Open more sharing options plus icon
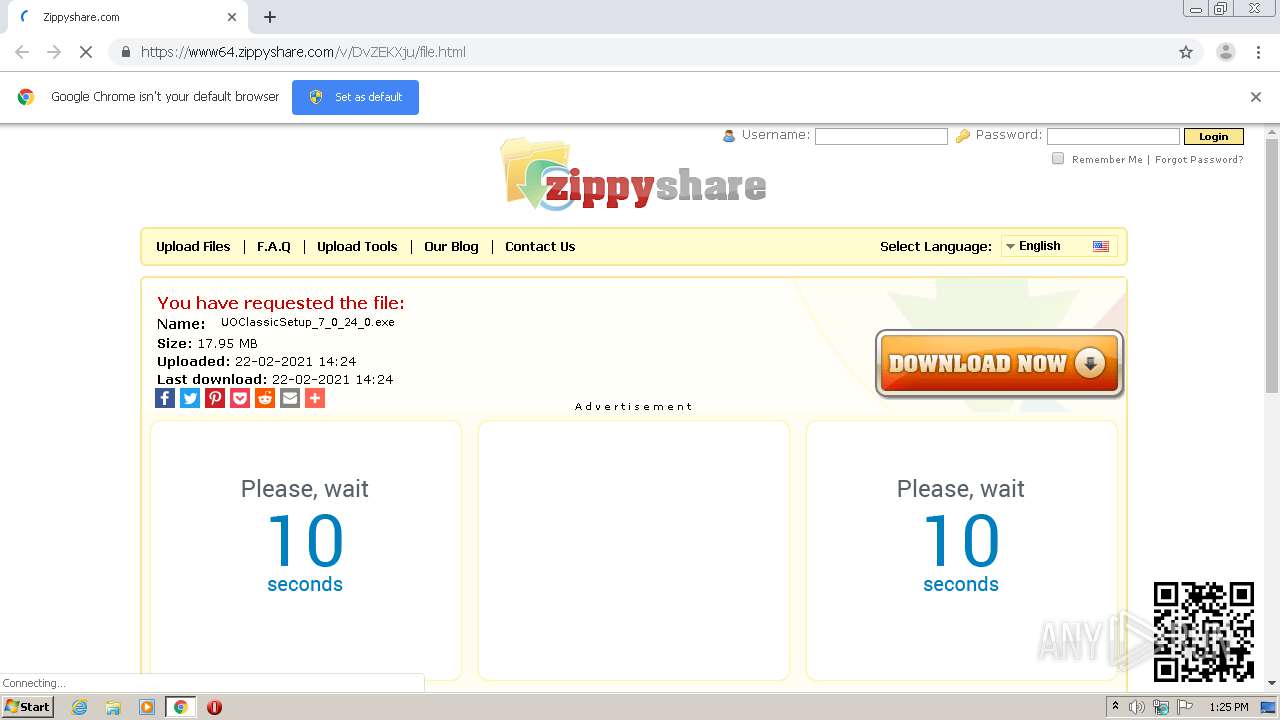This screenshot has height=720, width=1280. (x=315, y=398)
